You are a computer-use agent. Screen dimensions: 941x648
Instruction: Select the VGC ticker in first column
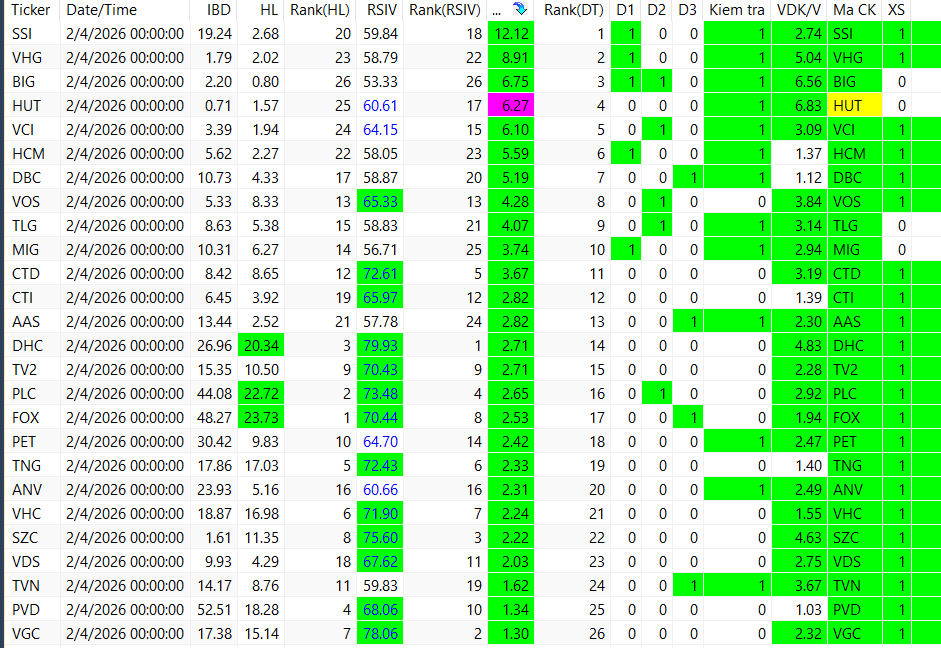point(26,634)
